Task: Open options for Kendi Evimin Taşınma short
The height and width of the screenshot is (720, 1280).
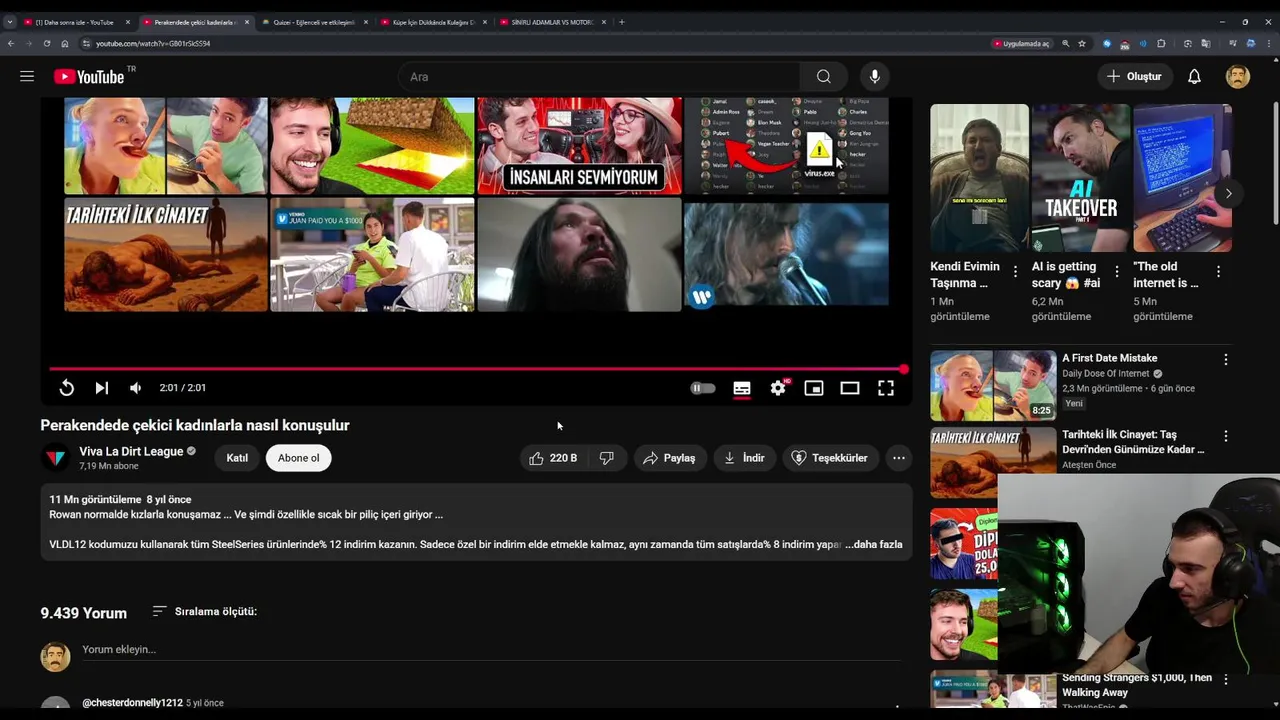Action: point(1015,271)
